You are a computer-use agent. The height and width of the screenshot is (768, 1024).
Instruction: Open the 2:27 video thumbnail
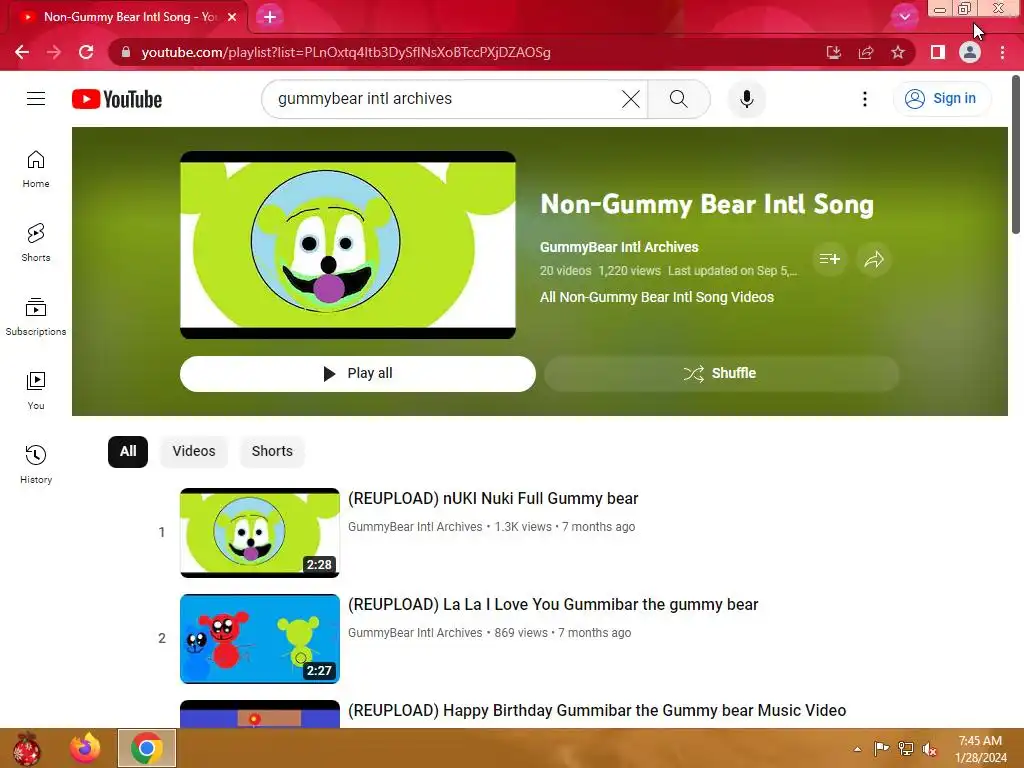260,639
